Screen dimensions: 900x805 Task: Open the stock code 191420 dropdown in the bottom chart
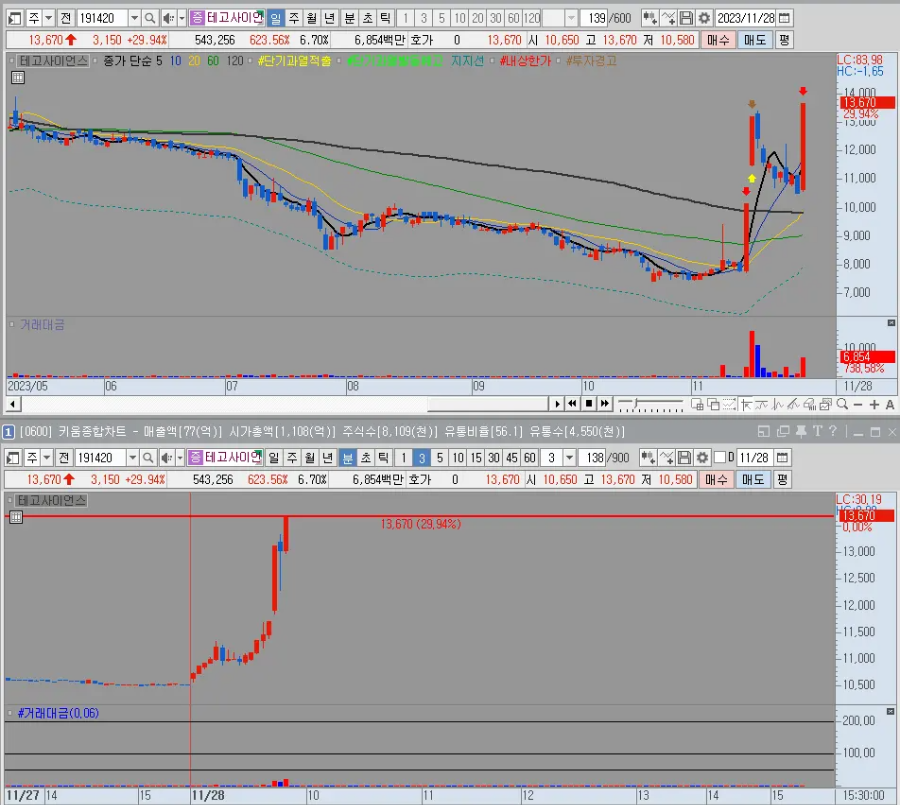click(x=133, y=458)
